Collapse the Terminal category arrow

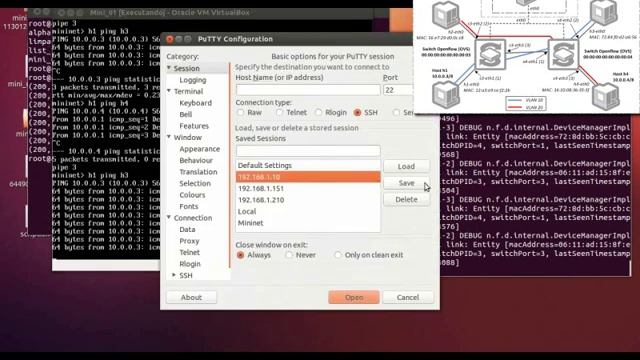[169, 91]
